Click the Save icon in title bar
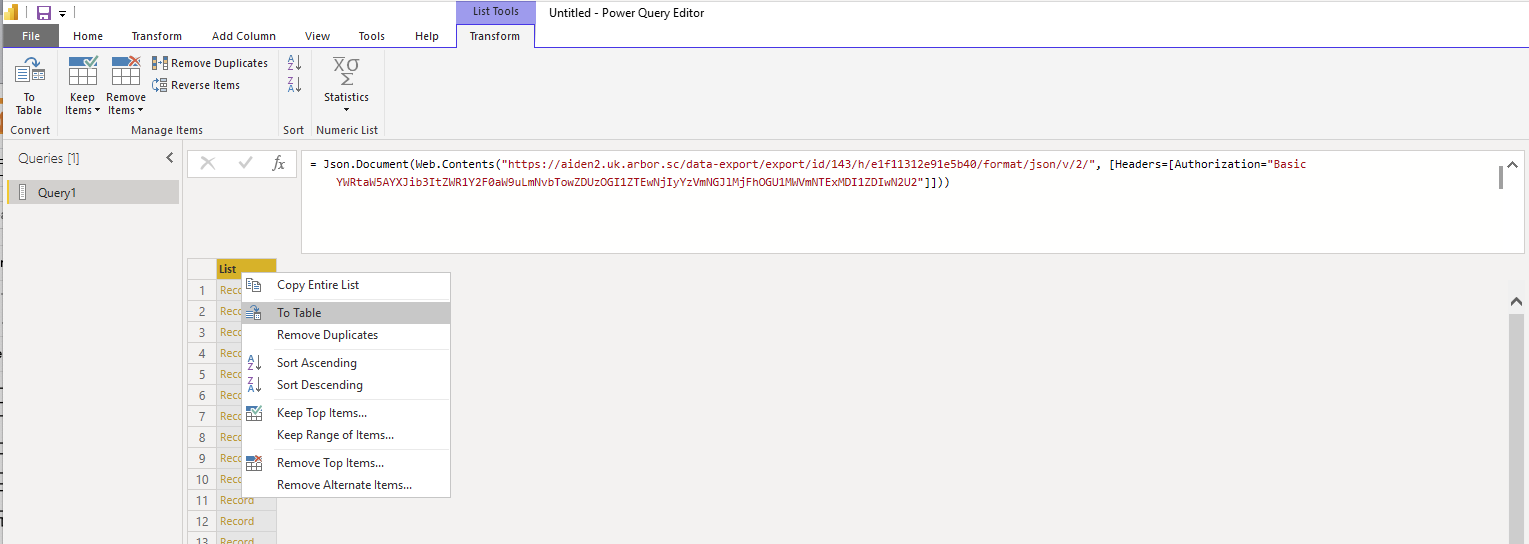Screen dimensions: 1529x544 pyautogui.click(x=43, y=13)
